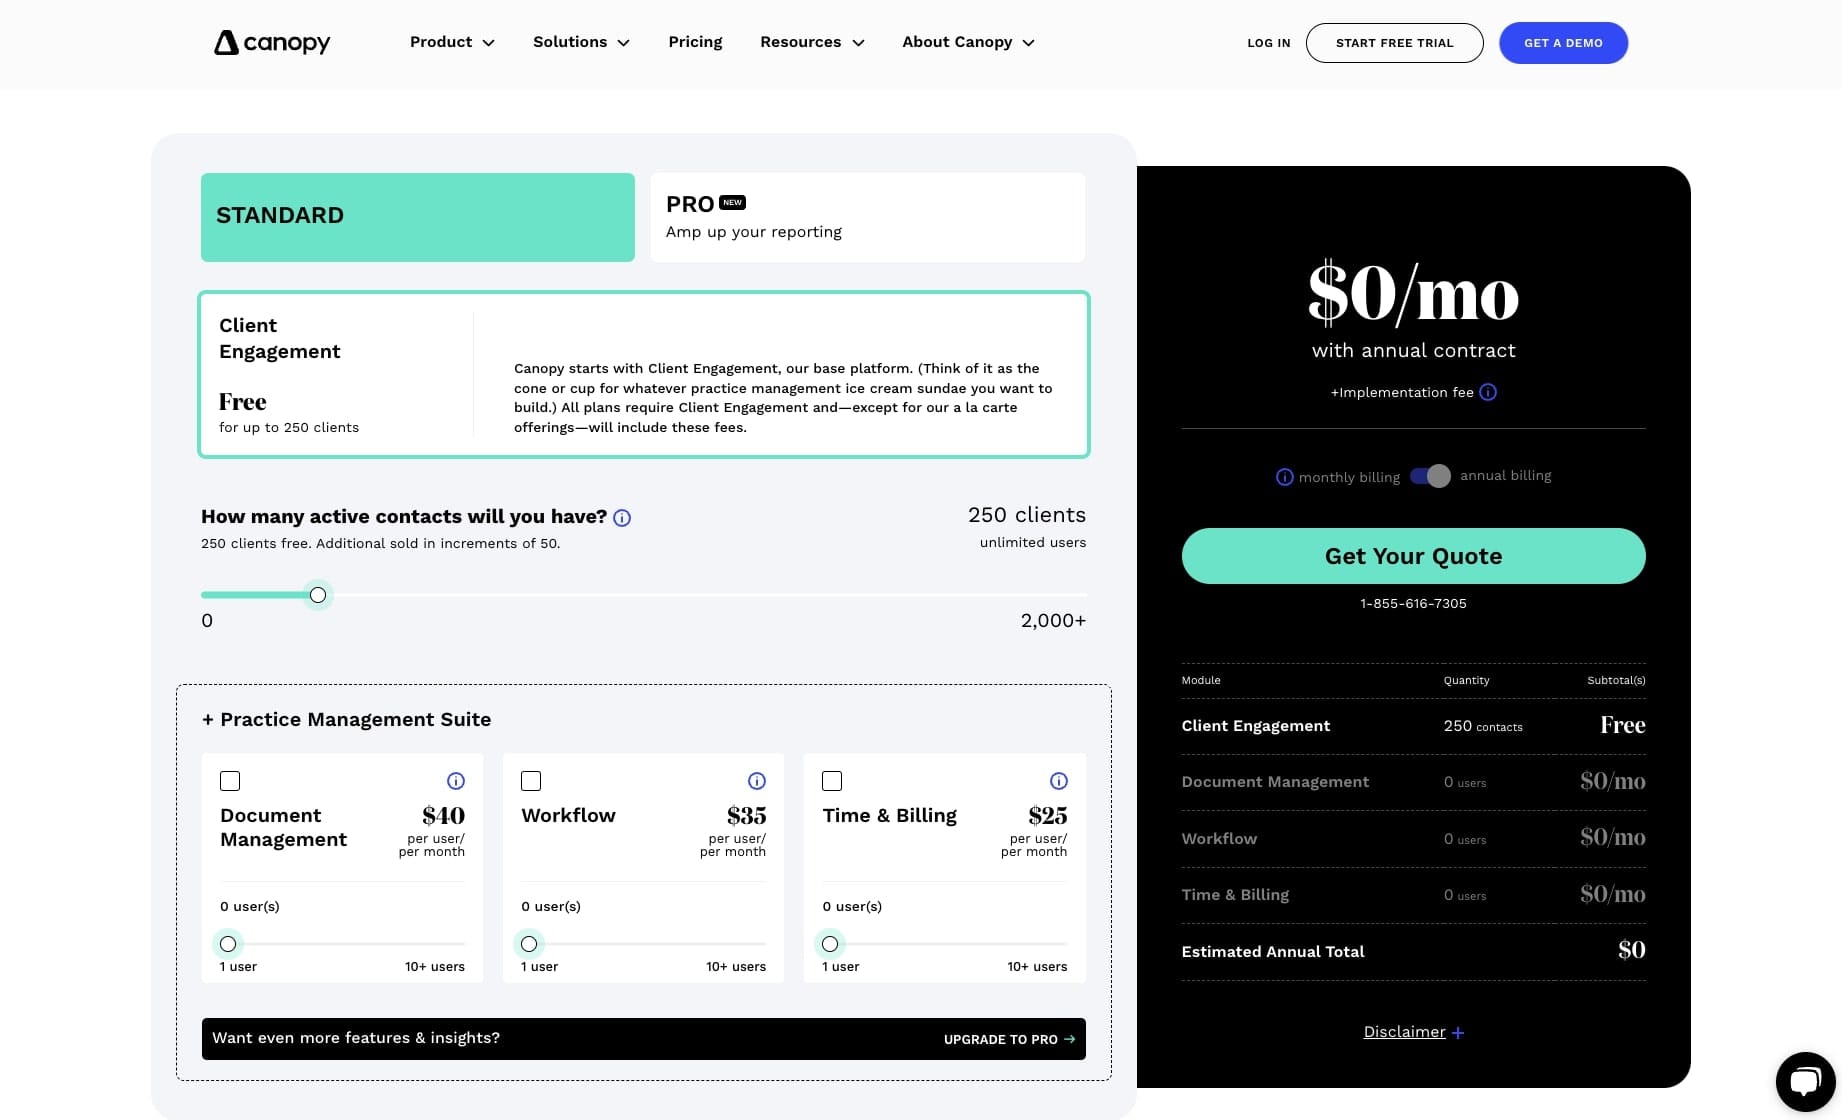Viewport: 1842px width, 1120px height.
Task: Open the Solutions dropdown menu
Action: (x=581, y=42)
